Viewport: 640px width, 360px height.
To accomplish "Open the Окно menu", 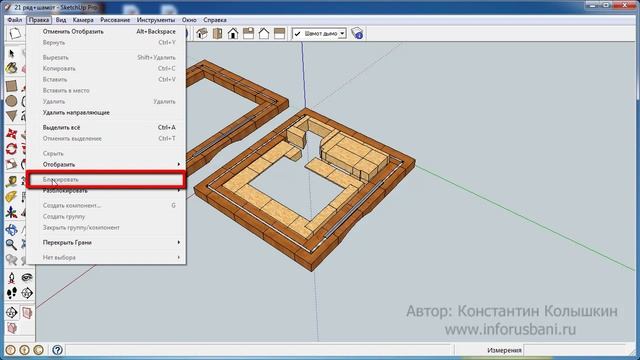I will click(x=189, y=20).
